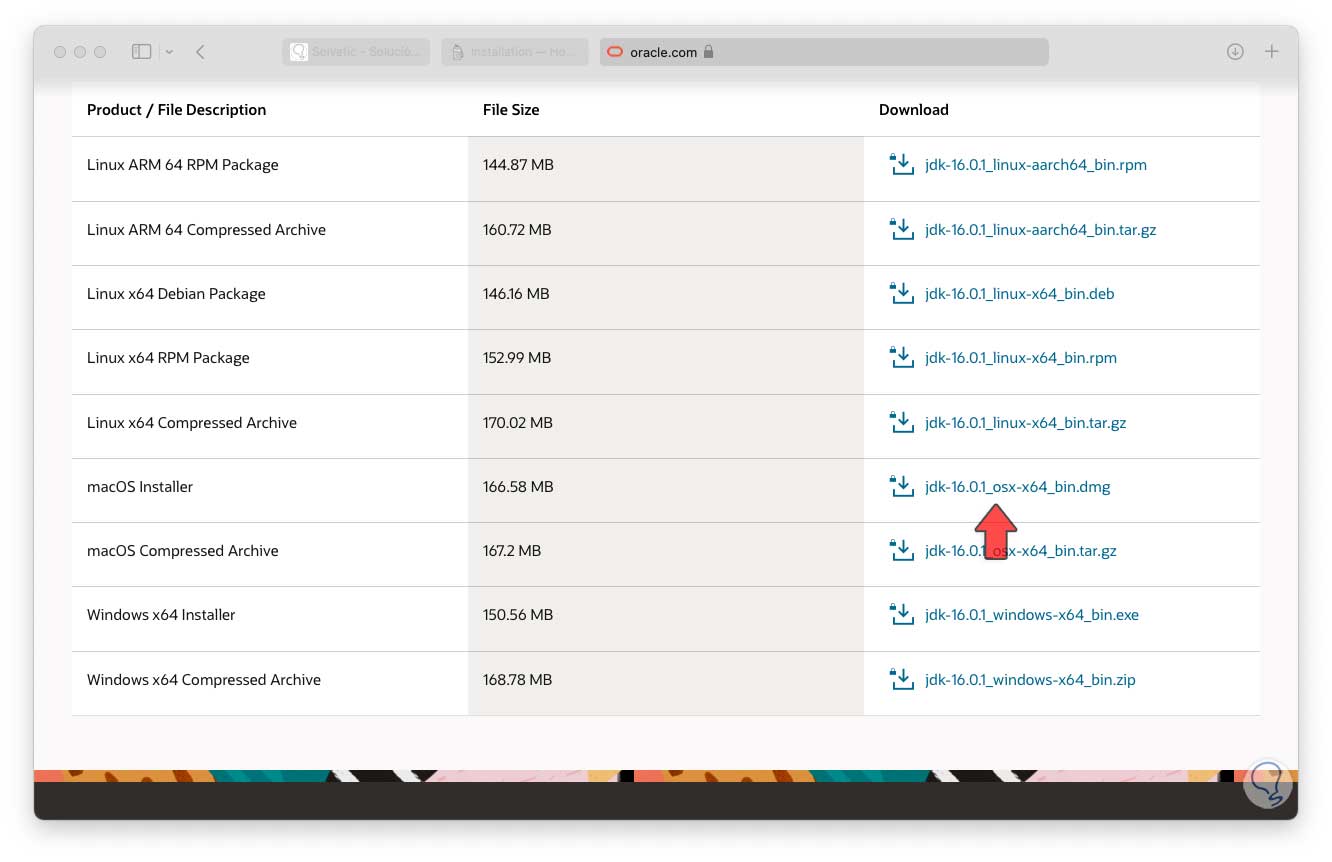Viewport: 1332px width, 862px height.
Task: Select the "File Size" column header
Action: (x=511, y=110)
